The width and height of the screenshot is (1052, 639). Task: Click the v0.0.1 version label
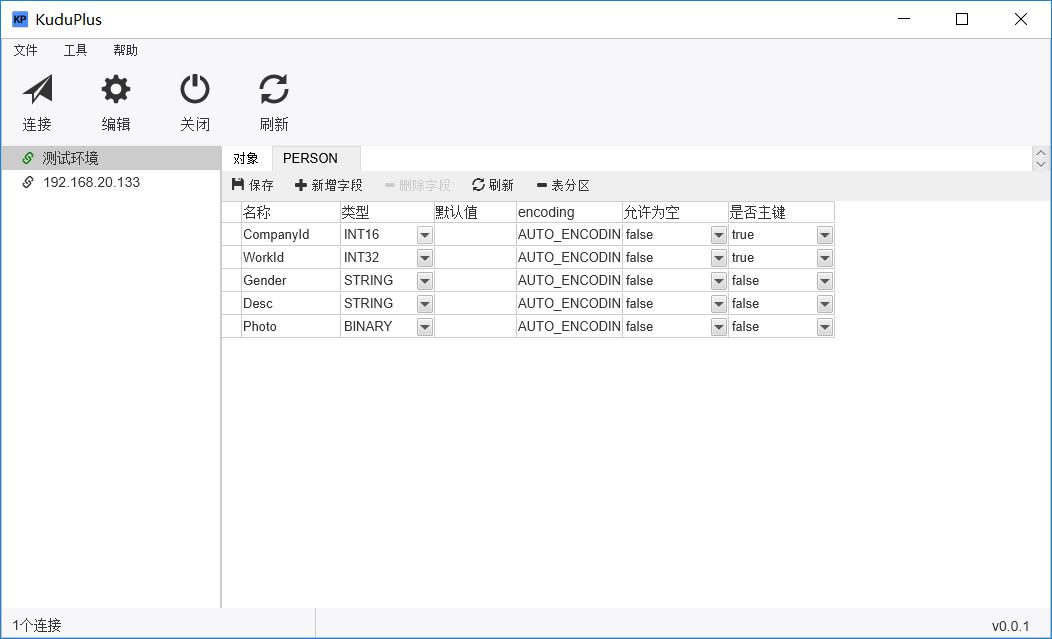click(x=1010, y=626)
